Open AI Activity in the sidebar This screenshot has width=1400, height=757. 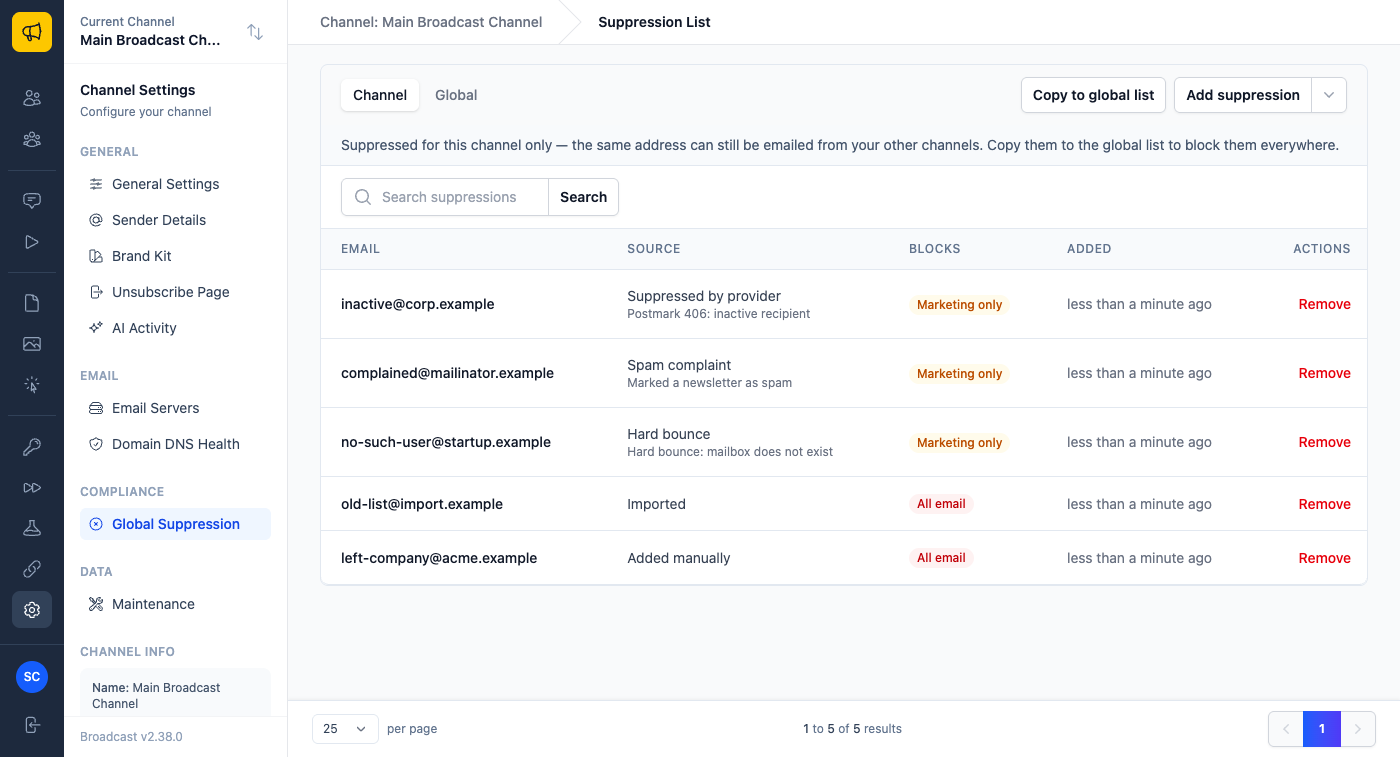pyautogui.click(x=175, y=328)
